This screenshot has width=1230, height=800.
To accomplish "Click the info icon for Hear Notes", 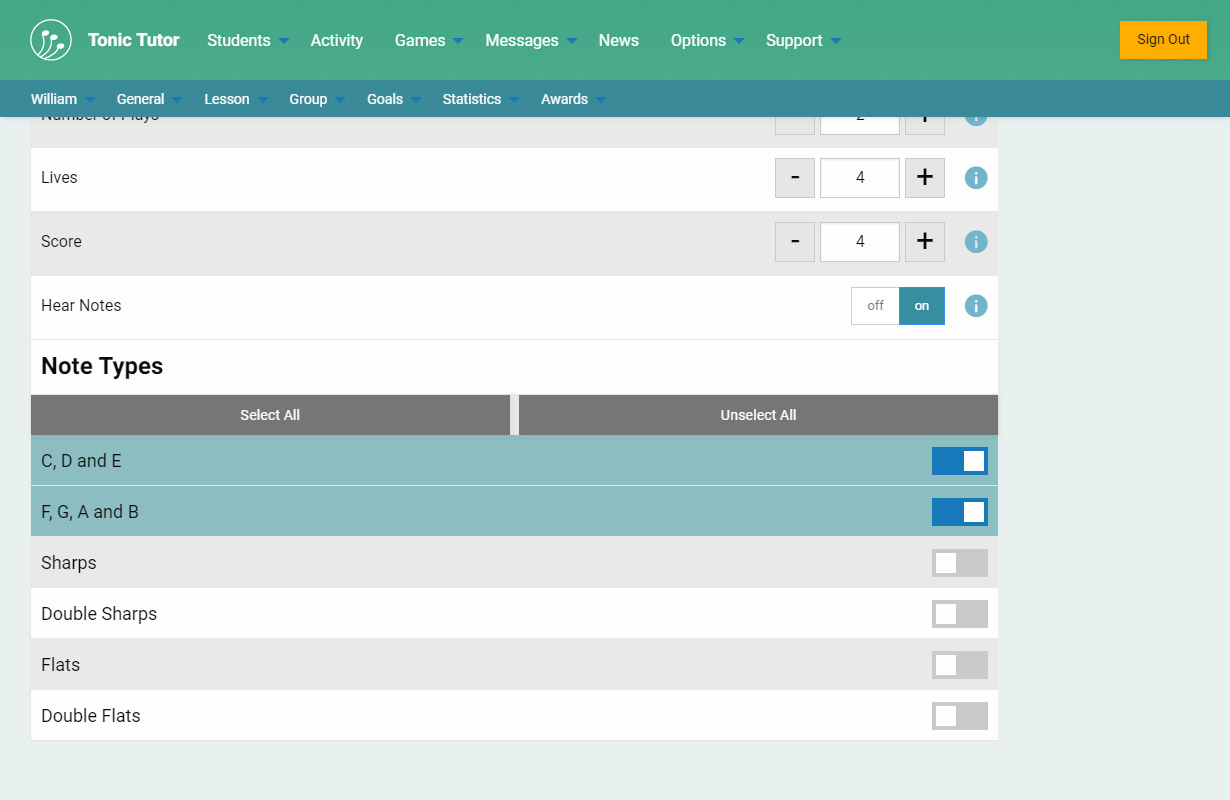I will (975, 306).
